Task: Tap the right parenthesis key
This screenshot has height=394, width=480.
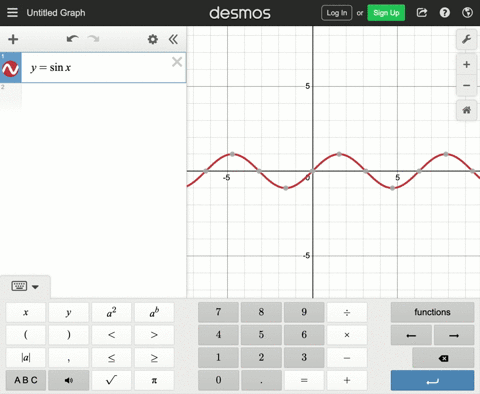Action: click(x=69, y=335)
